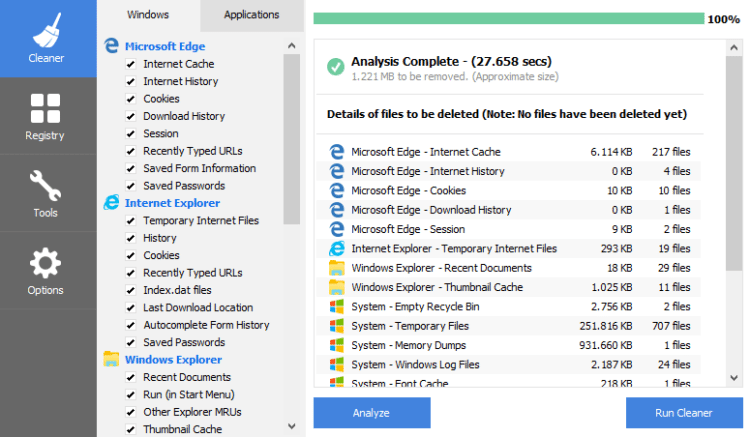The image size is (750, 437).
Task: Click Edge icon beside Internet Cache result
Action: point(337,152)
